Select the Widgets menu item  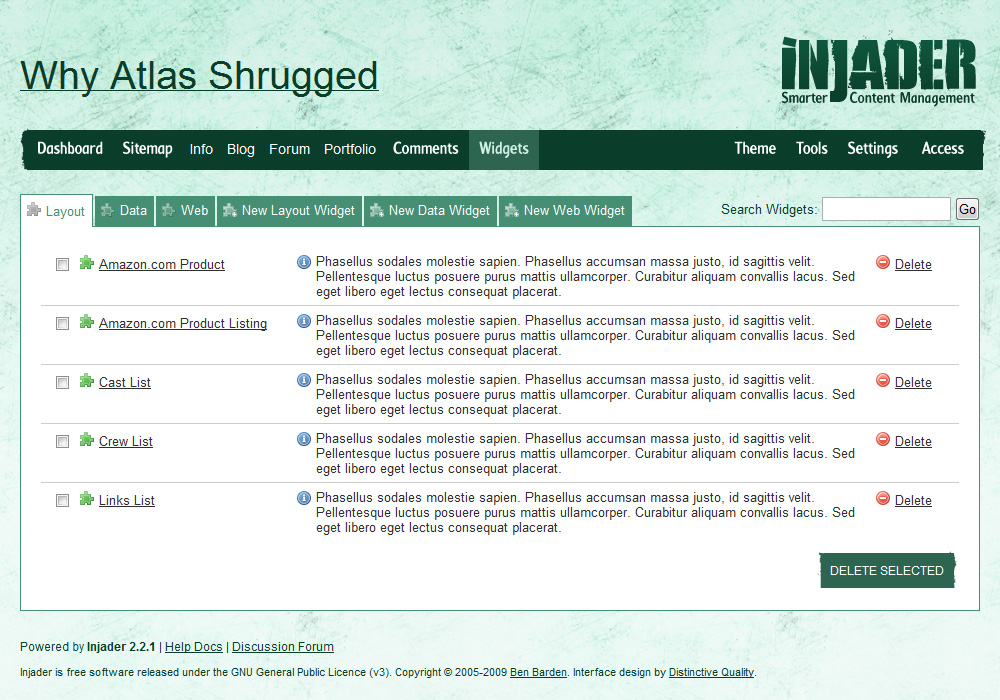click(504, 150)
